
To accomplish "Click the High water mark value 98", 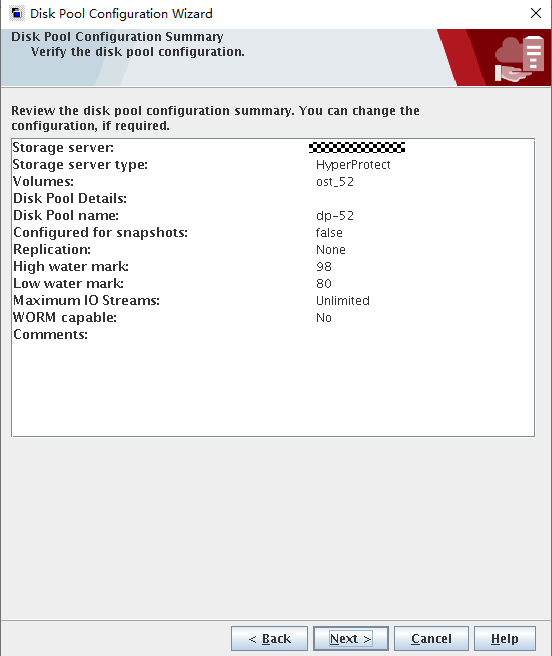I will coord(324,266).
